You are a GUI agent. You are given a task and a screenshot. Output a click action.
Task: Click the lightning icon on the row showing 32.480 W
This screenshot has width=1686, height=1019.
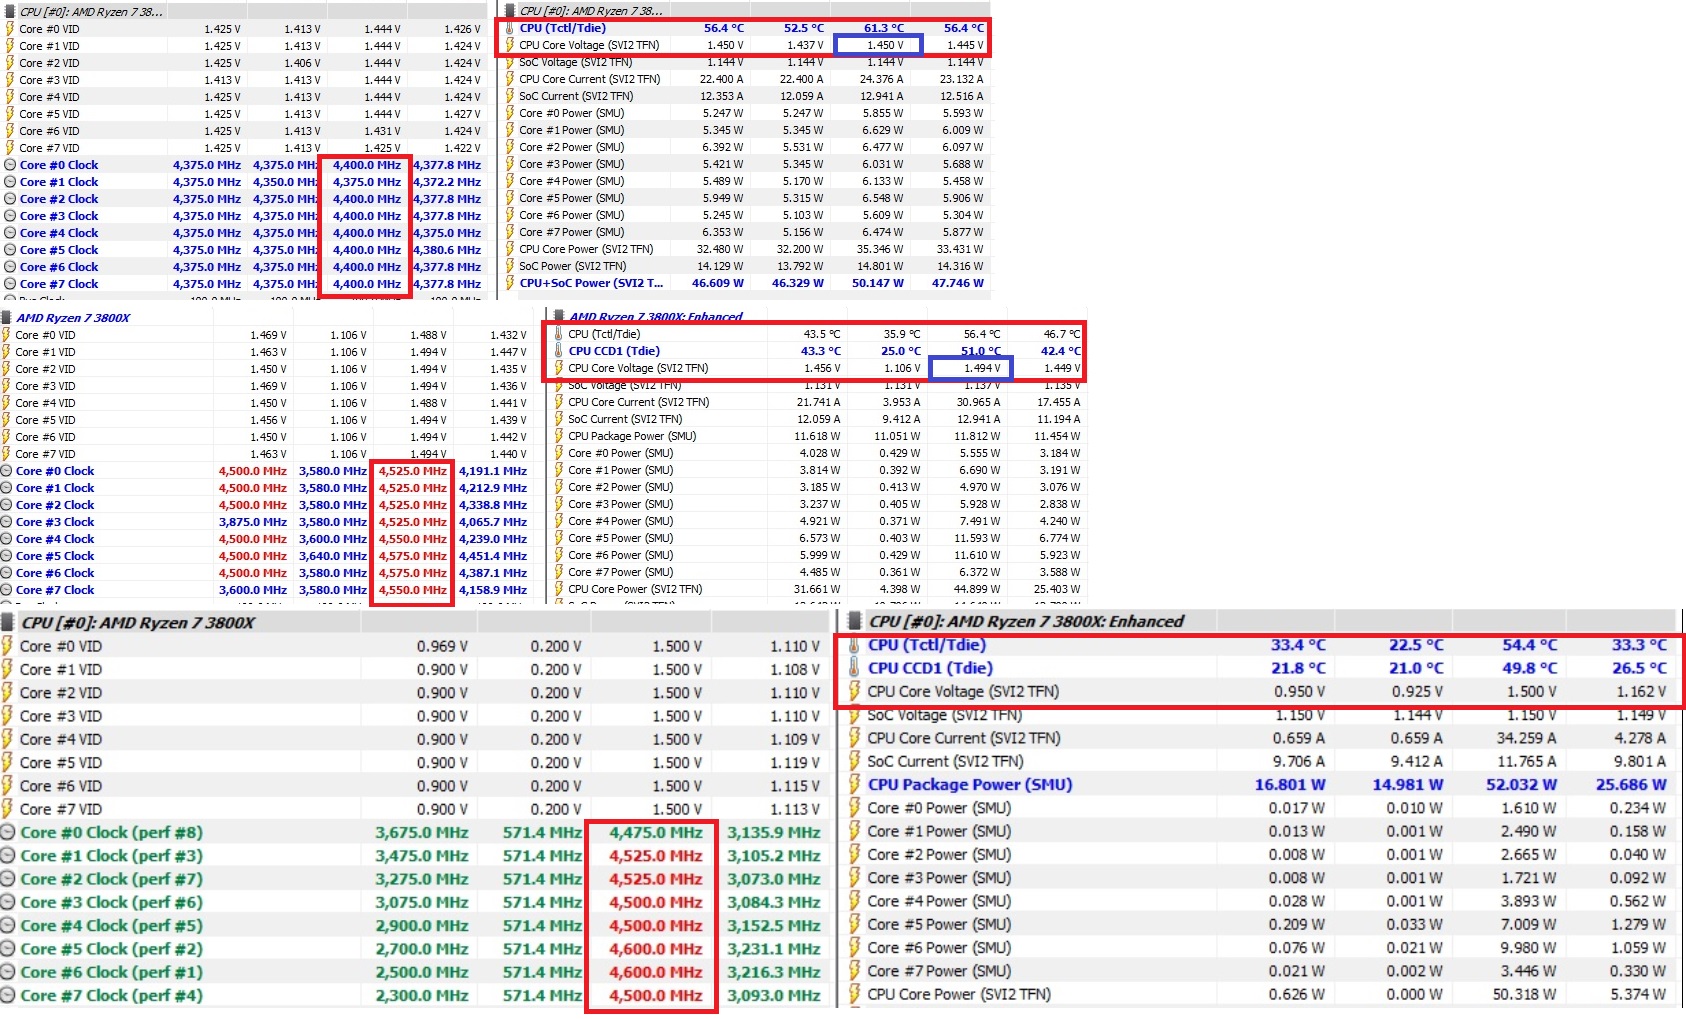click(x=510, y=249)
